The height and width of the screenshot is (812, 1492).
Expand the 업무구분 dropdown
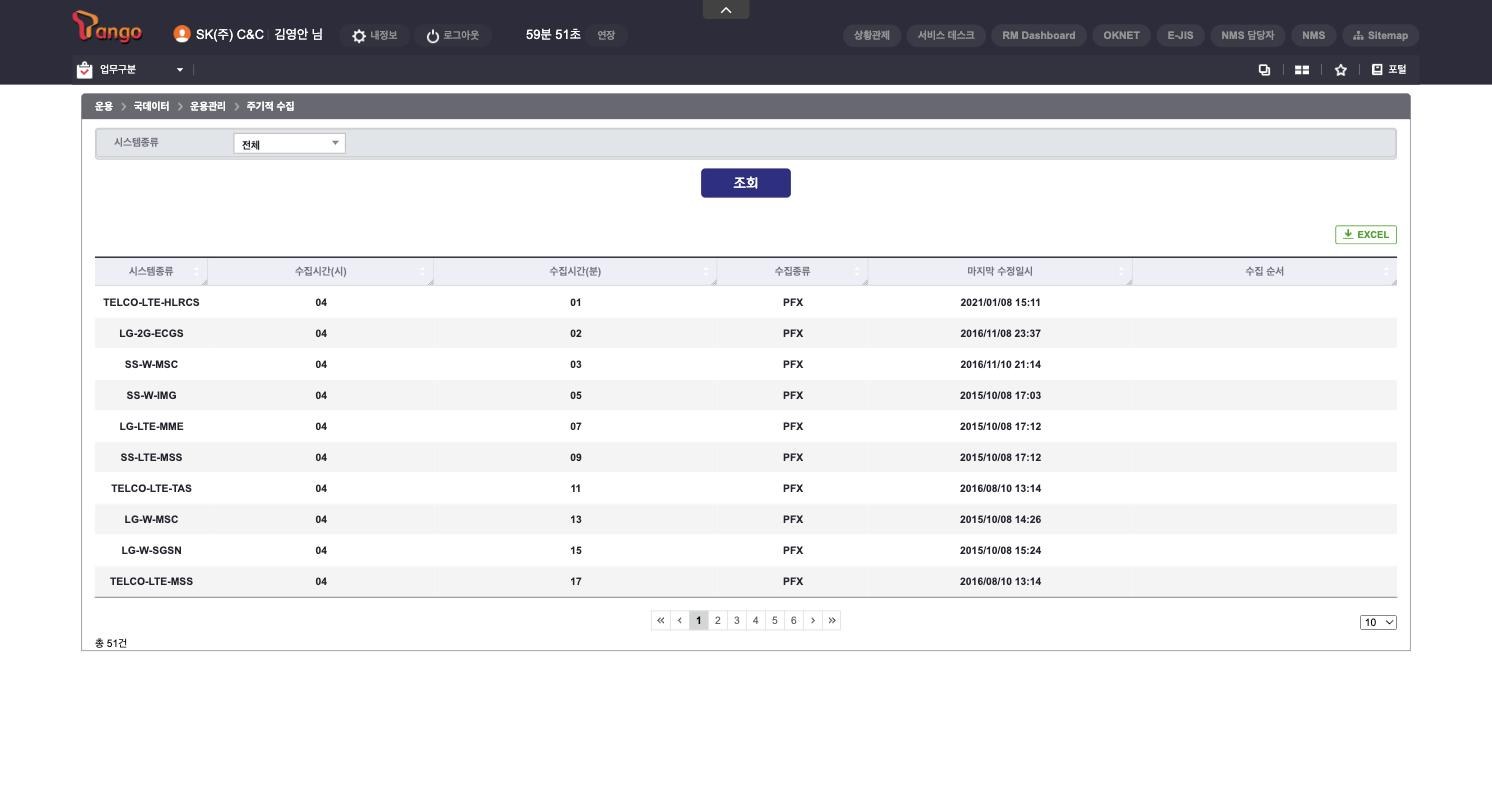pyautogui.click(x=131, y=70)
